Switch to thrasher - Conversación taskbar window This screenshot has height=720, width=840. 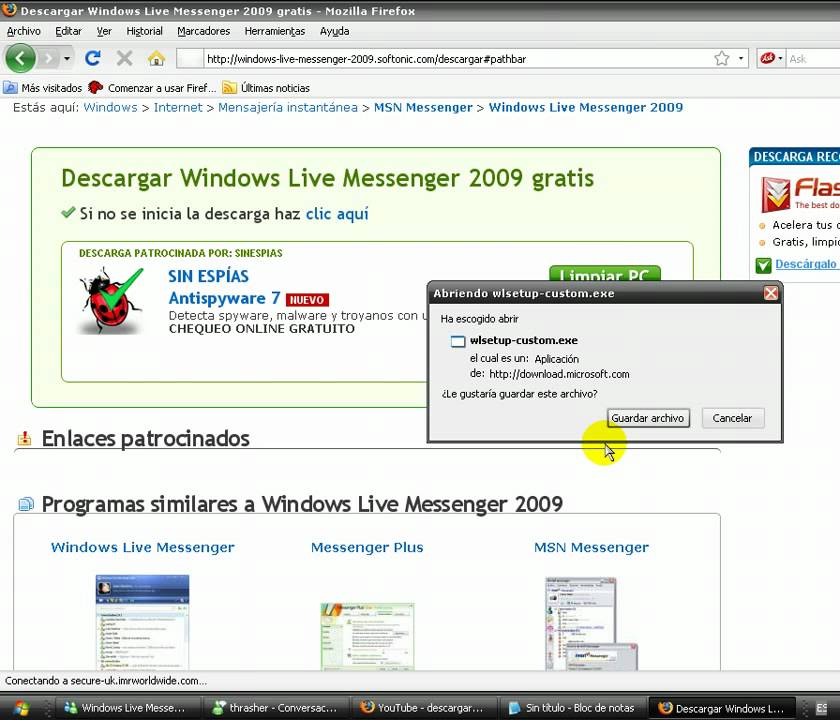[x=276, y=708]
